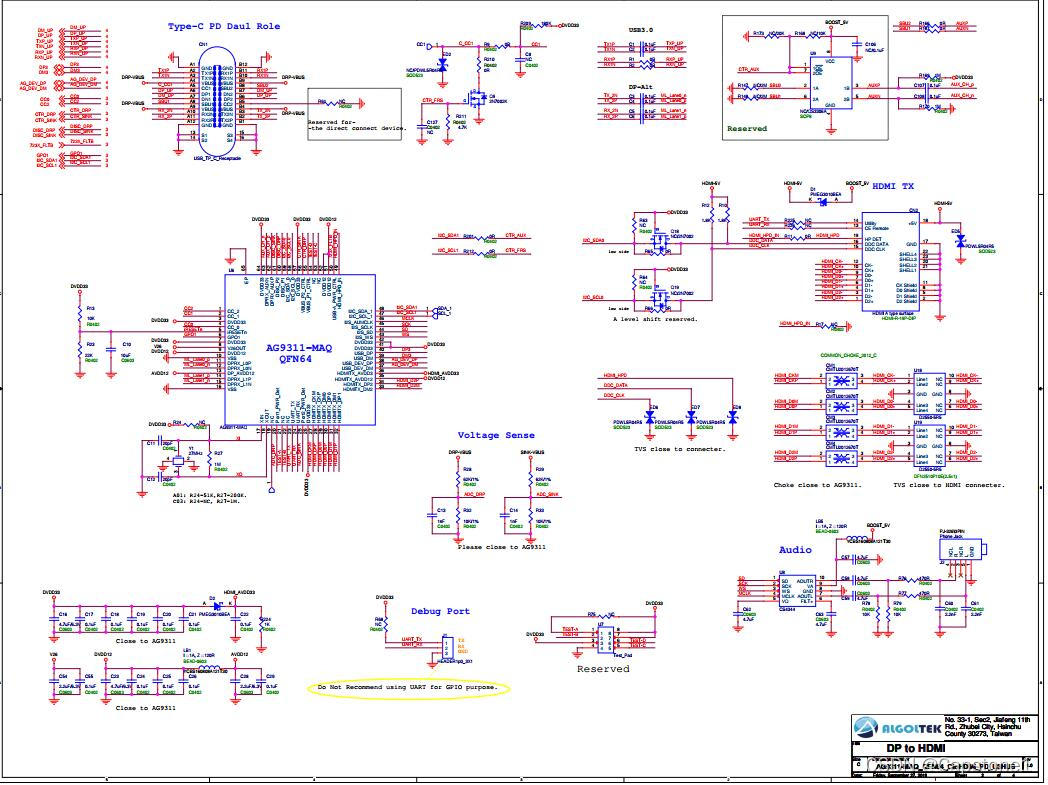Image resolution: width=1048 pixels, height=785 pixels.
Task: Click the ADC_DRP net label
Action: pos(474,494)
